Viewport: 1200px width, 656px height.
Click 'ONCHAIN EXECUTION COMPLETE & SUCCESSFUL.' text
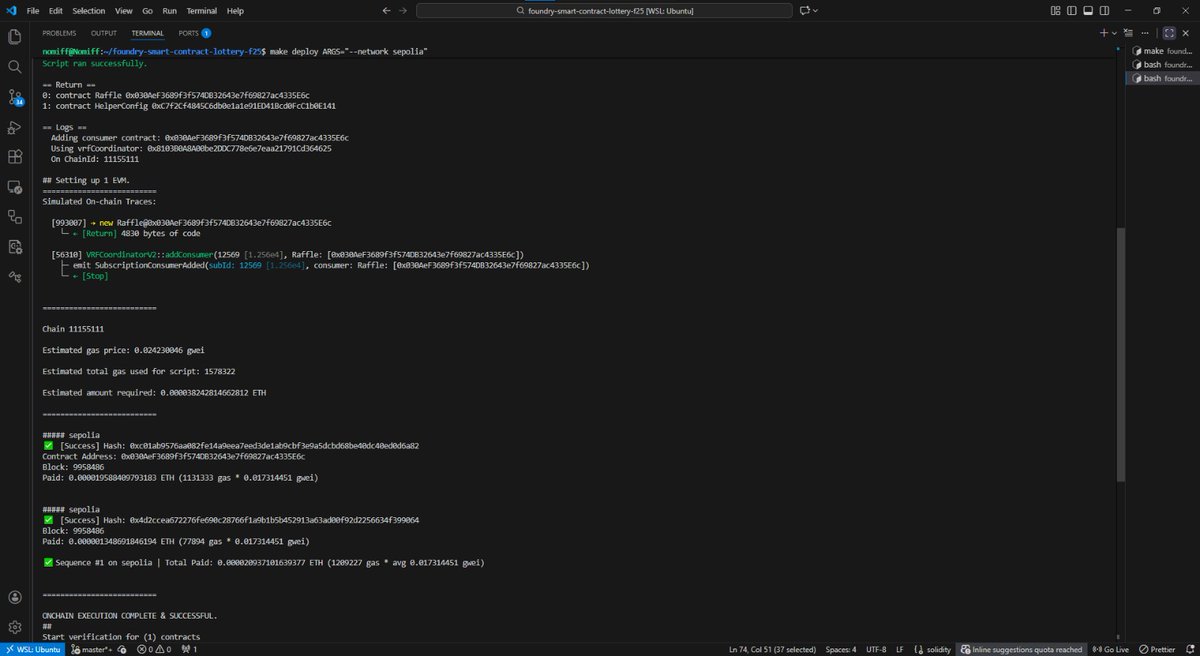point(130,615)
